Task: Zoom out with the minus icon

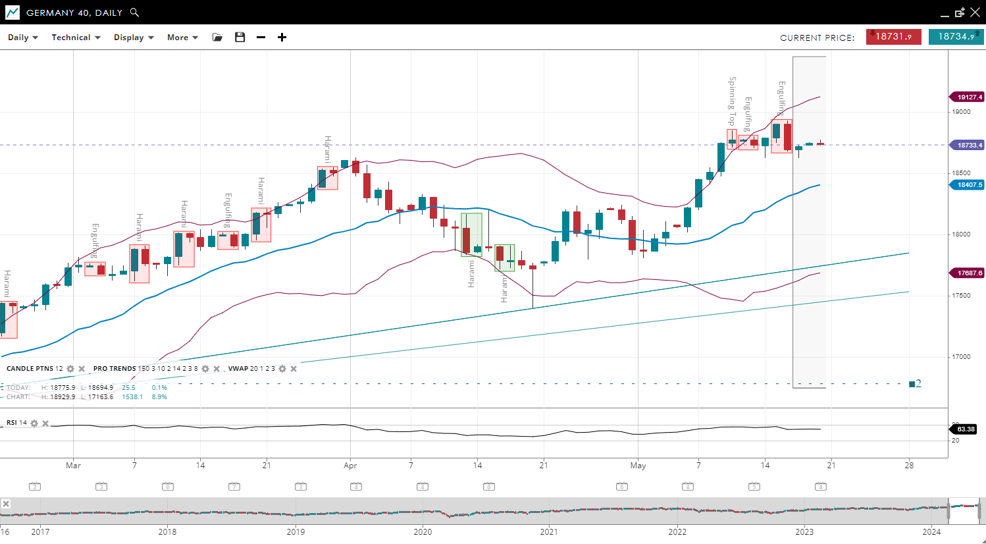Action: (261, 37)
